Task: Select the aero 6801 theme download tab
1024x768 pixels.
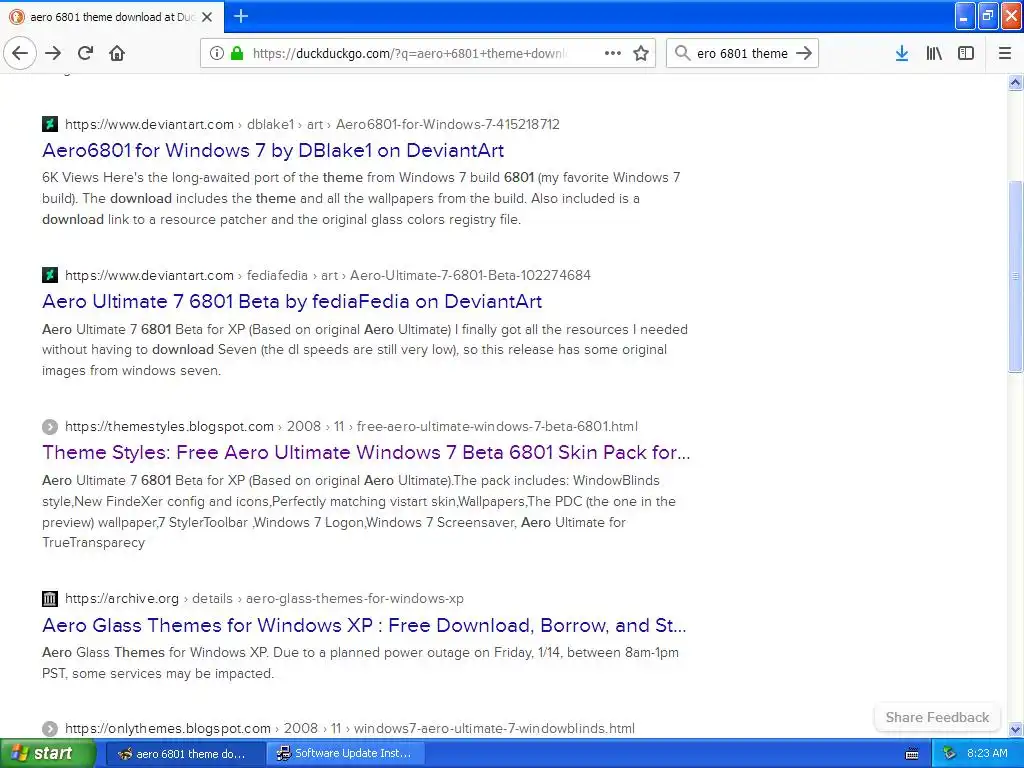Action: pyautogui.click(x=112, y=17)
